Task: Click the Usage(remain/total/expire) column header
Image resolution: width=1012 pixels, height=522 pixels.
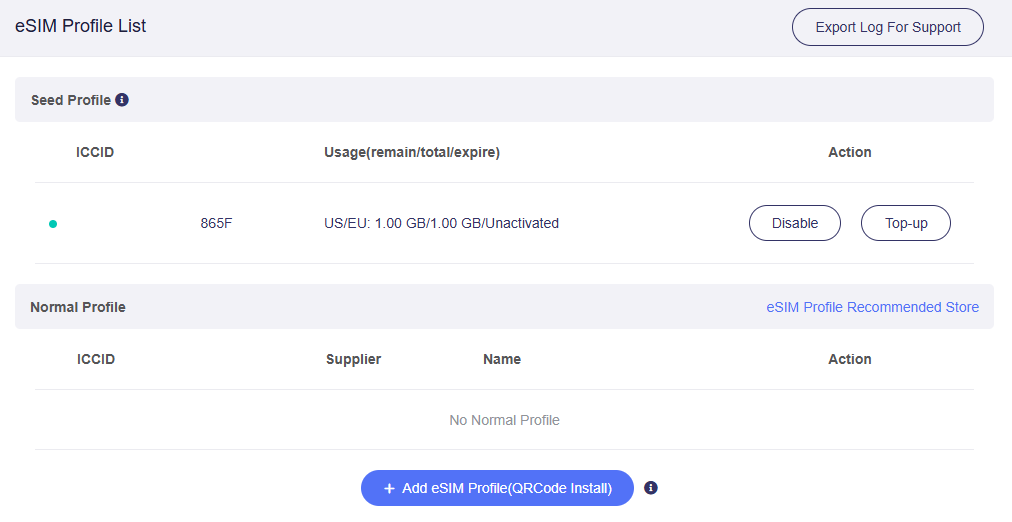Action: click(x=411, y=152)
